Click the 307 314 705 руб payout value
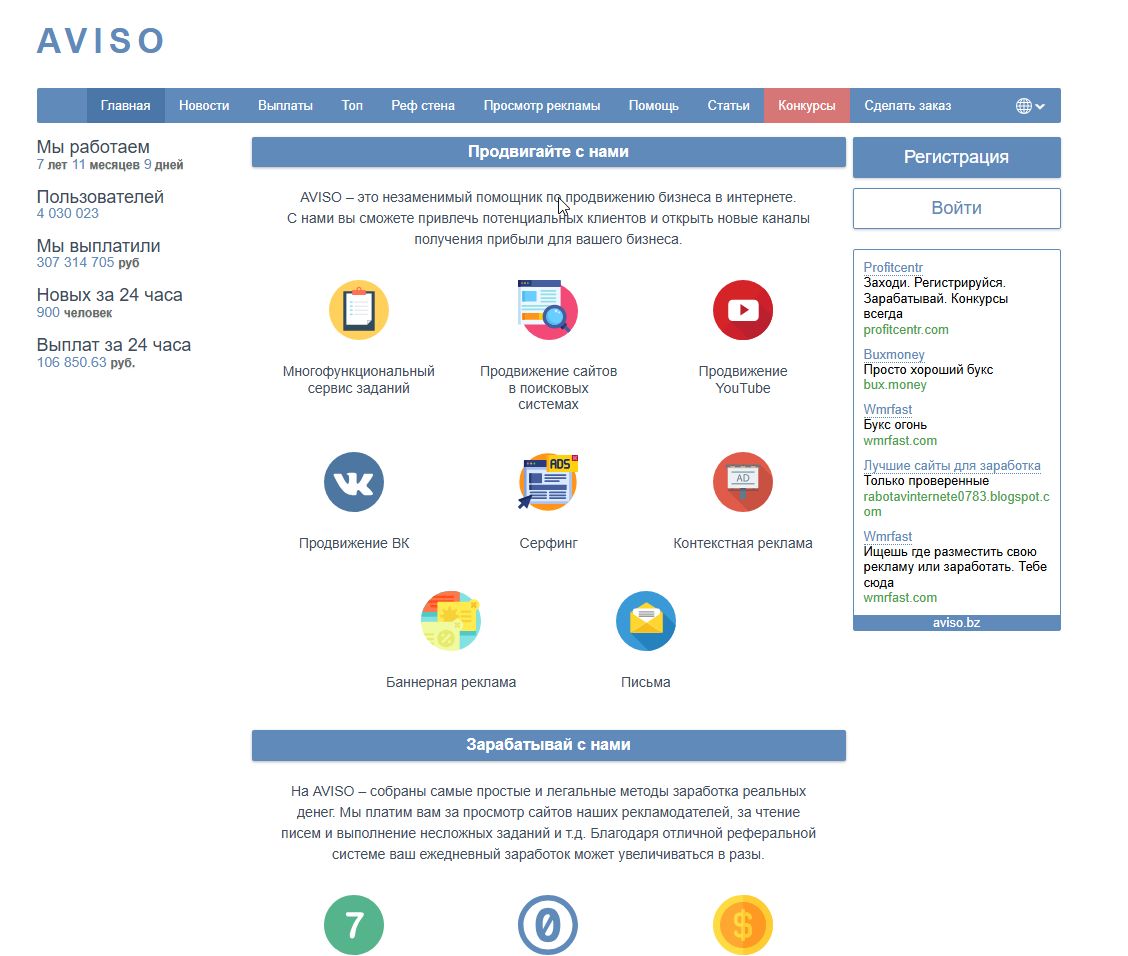The height and width of the screenshot is (956, 1128). [88, 263]
